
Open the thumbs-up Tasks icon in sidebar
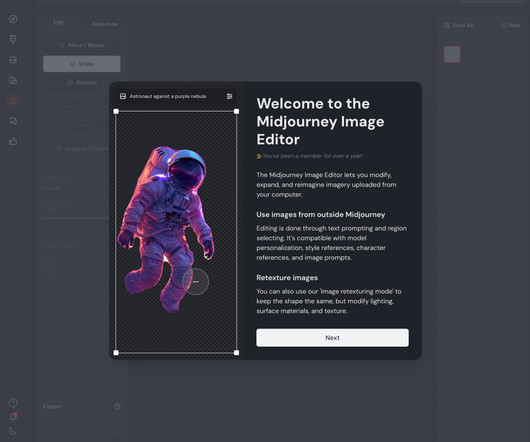[x=13, y=141]
